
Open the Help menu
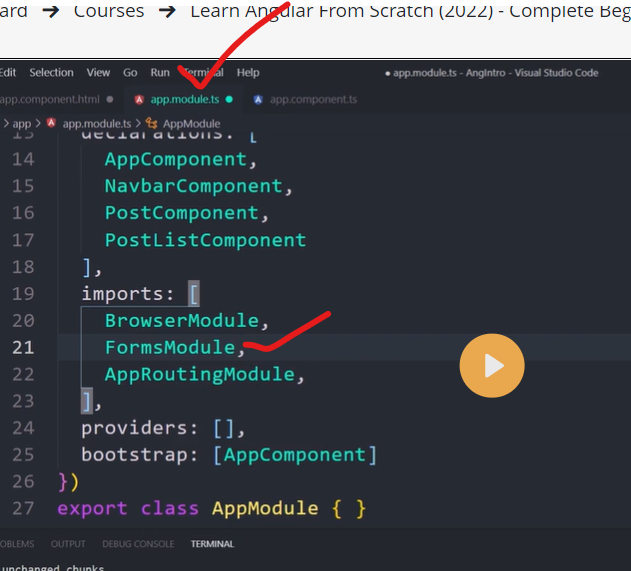pyautogui.click(x=248, y=72)
